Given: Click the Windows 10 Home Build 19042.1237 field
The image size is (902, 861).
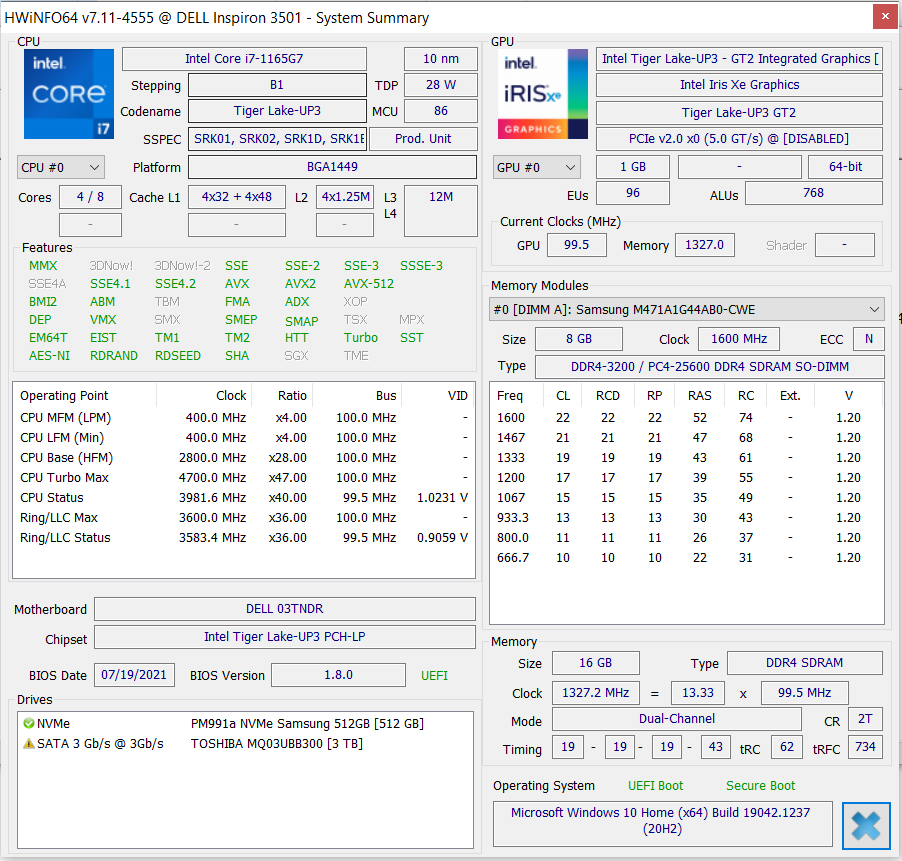Looking at the screenshot, I should (x=663, y=823).
